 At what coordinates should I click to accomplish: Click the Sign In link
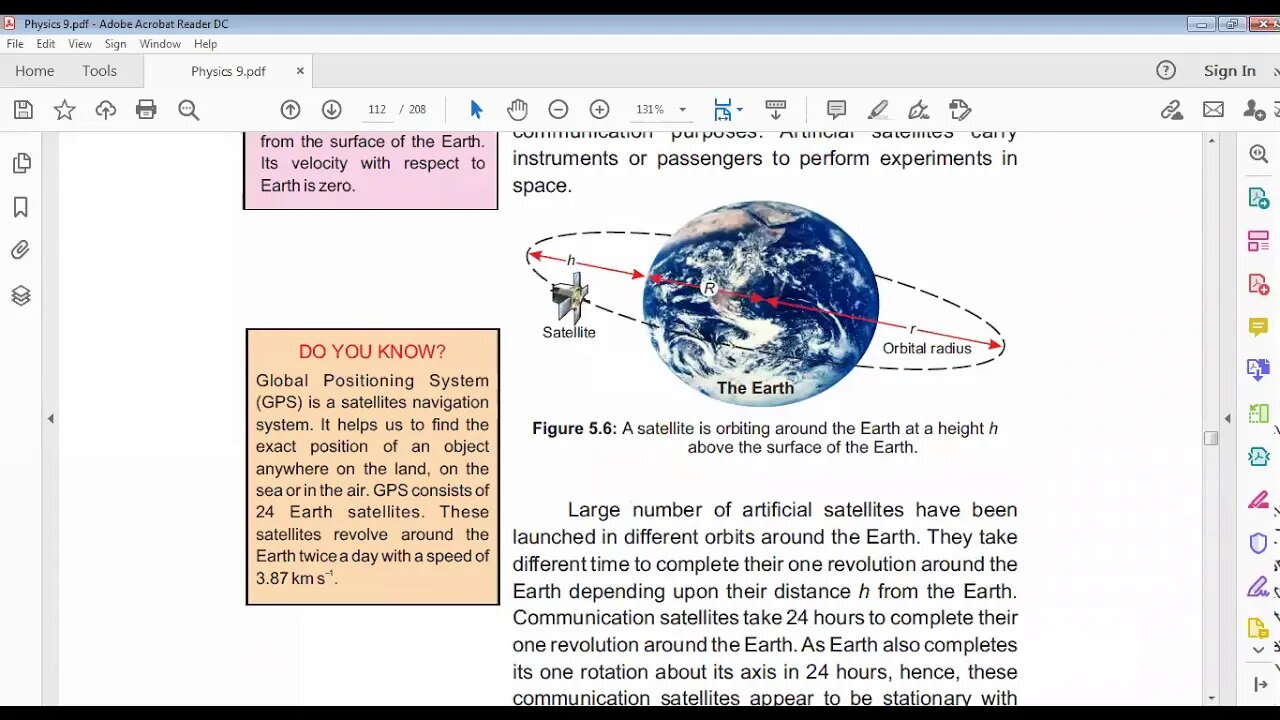pos(1229,70)
